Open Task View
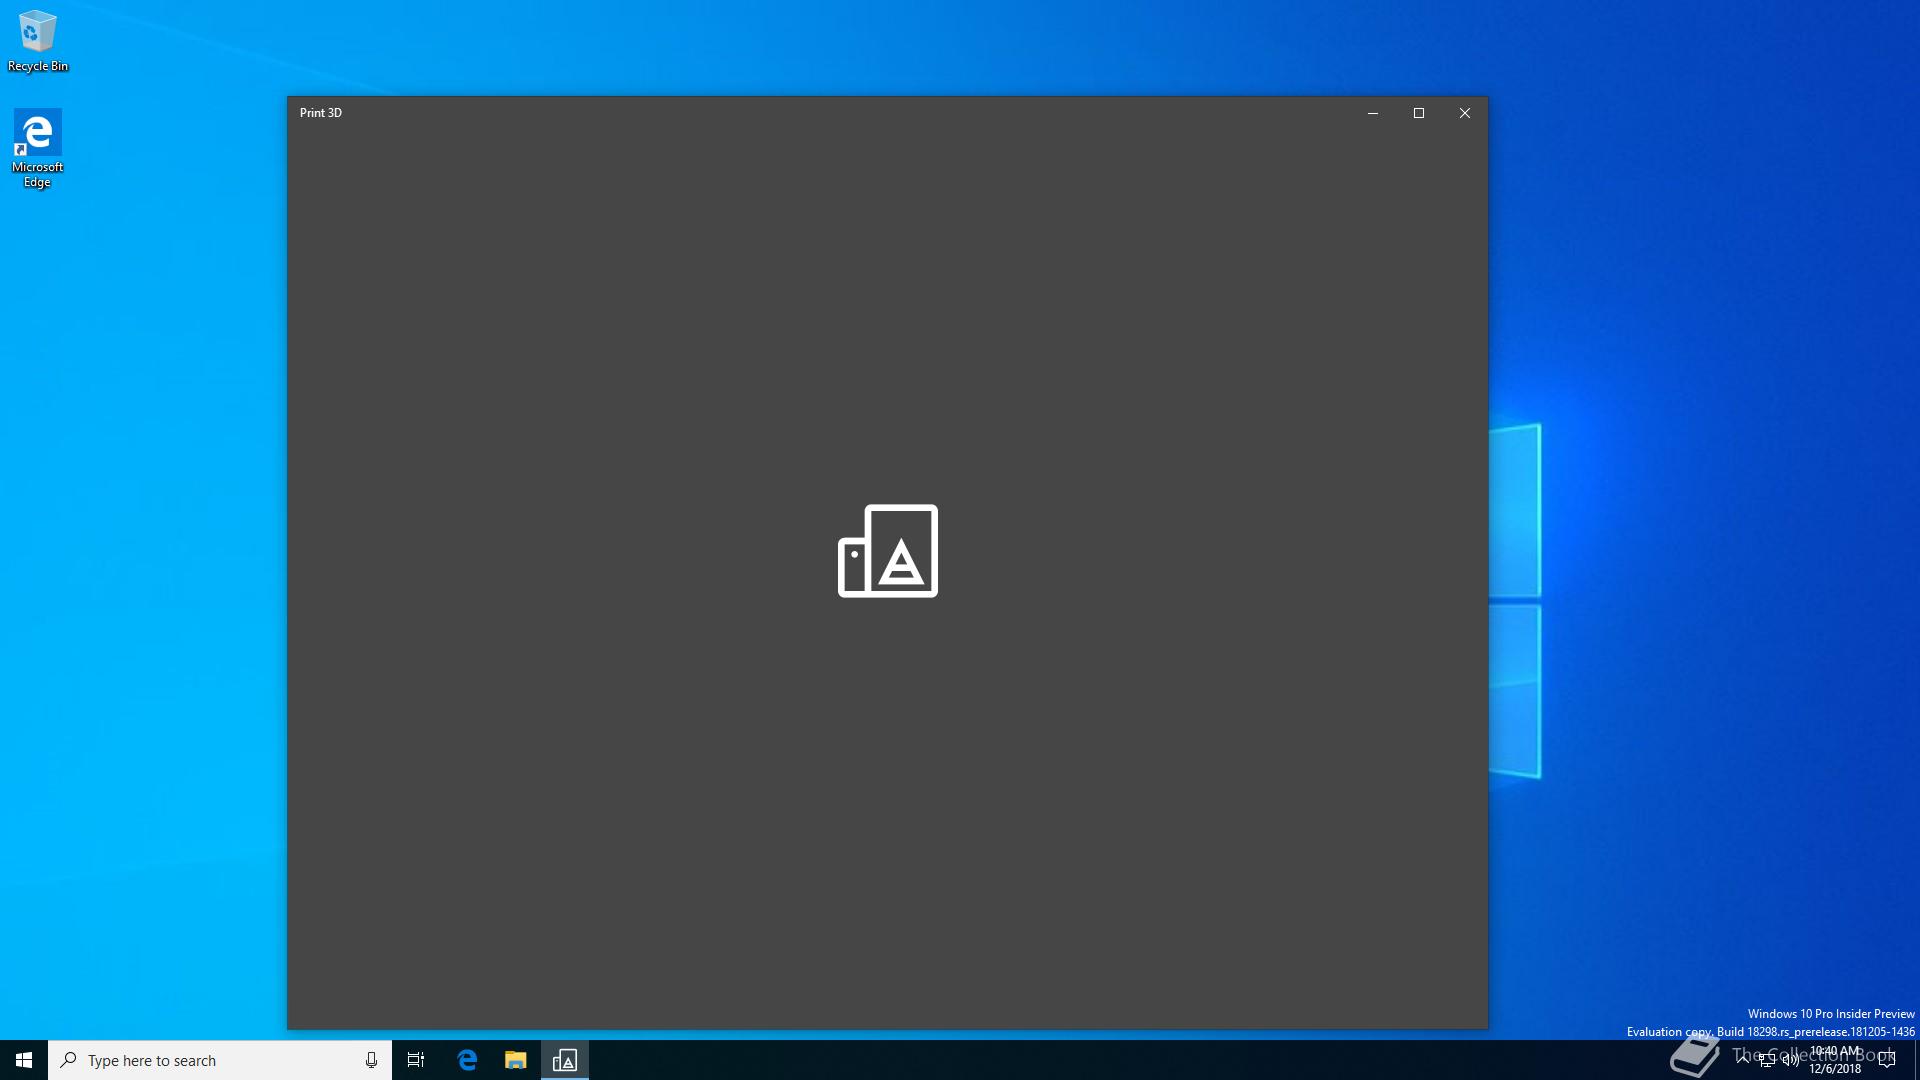This screenshot has height=1080, width=1920. tap(416, 1060)
